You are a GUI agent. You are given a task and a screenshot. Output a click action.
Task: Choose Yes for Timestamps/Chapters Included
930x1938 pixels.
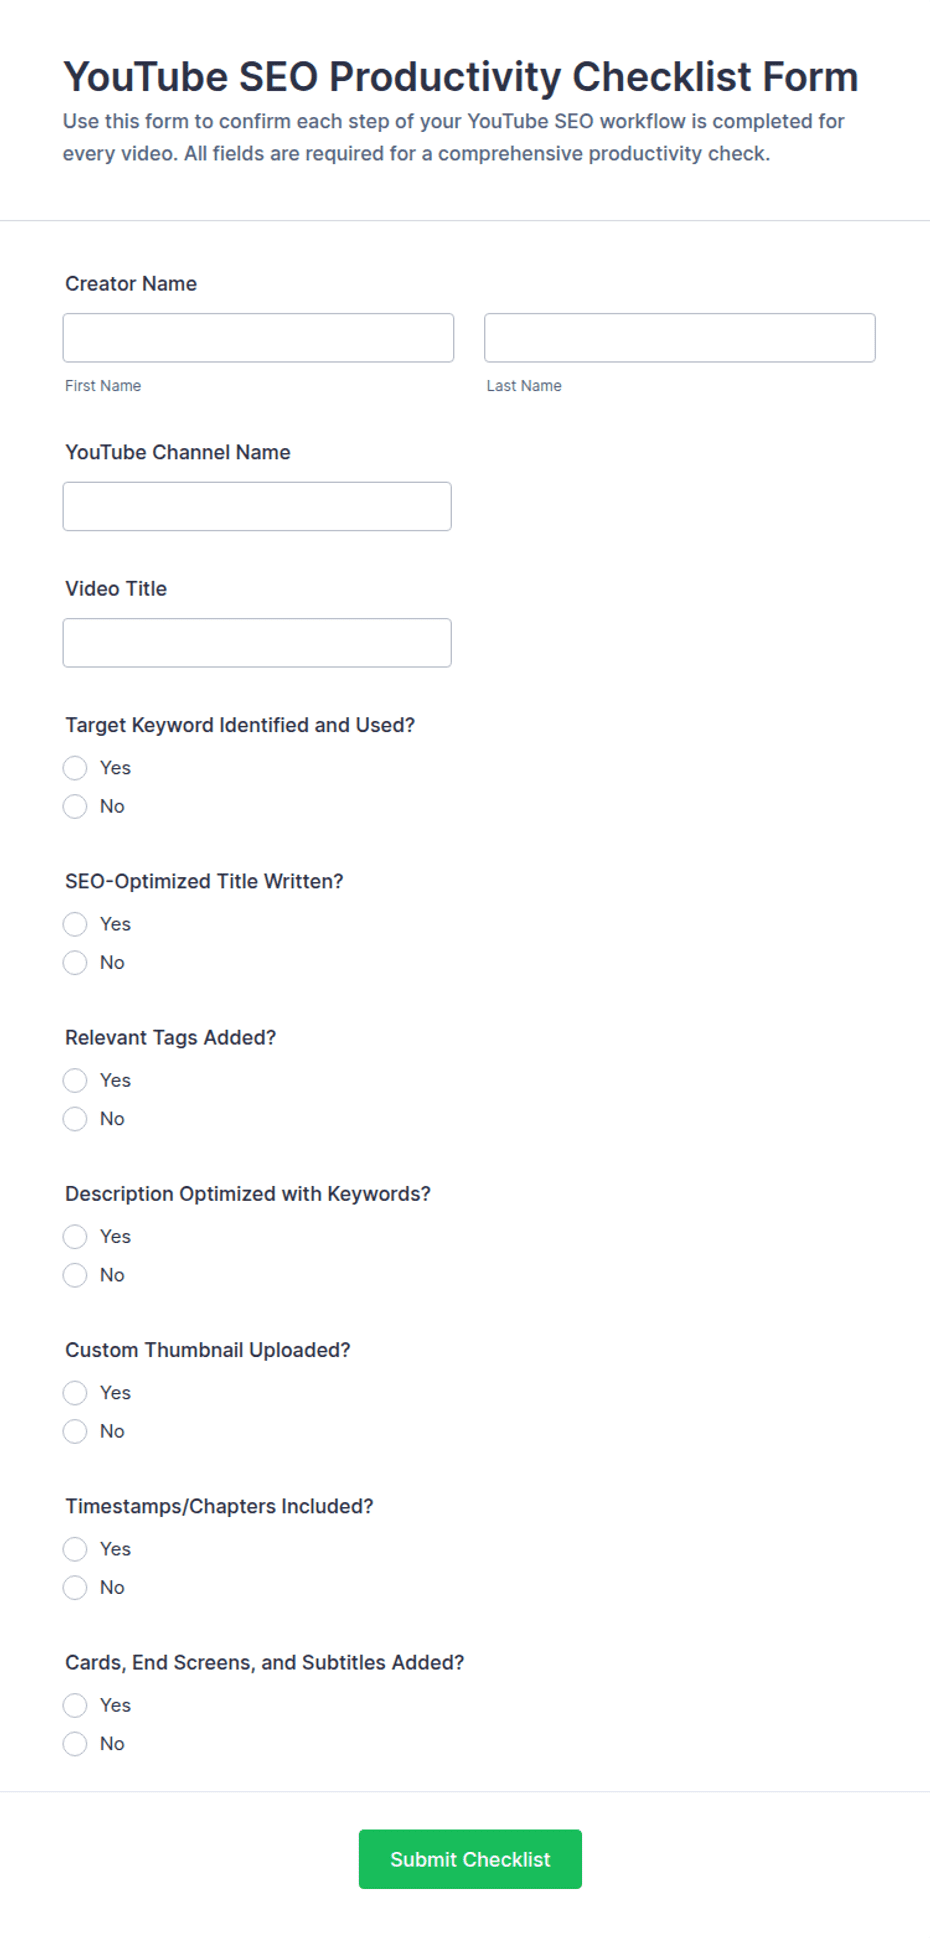75,1548
